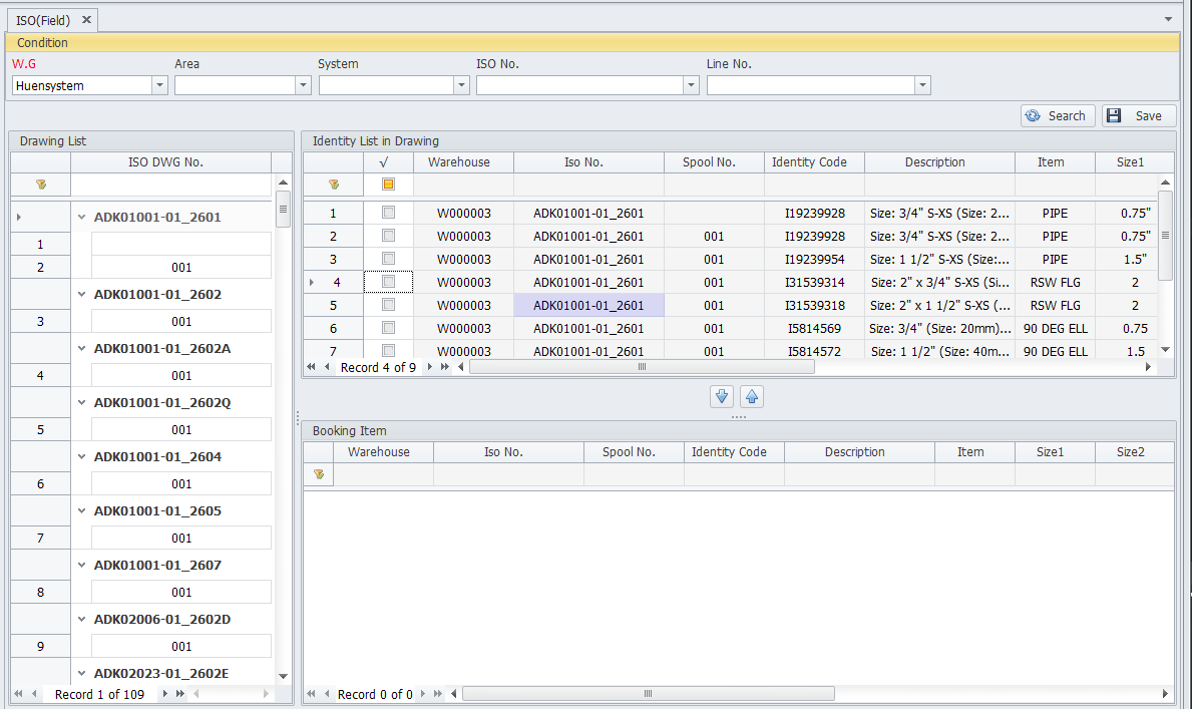Click the Identity Code column header
The image size is (1192, 709).
tap(809, 162)
